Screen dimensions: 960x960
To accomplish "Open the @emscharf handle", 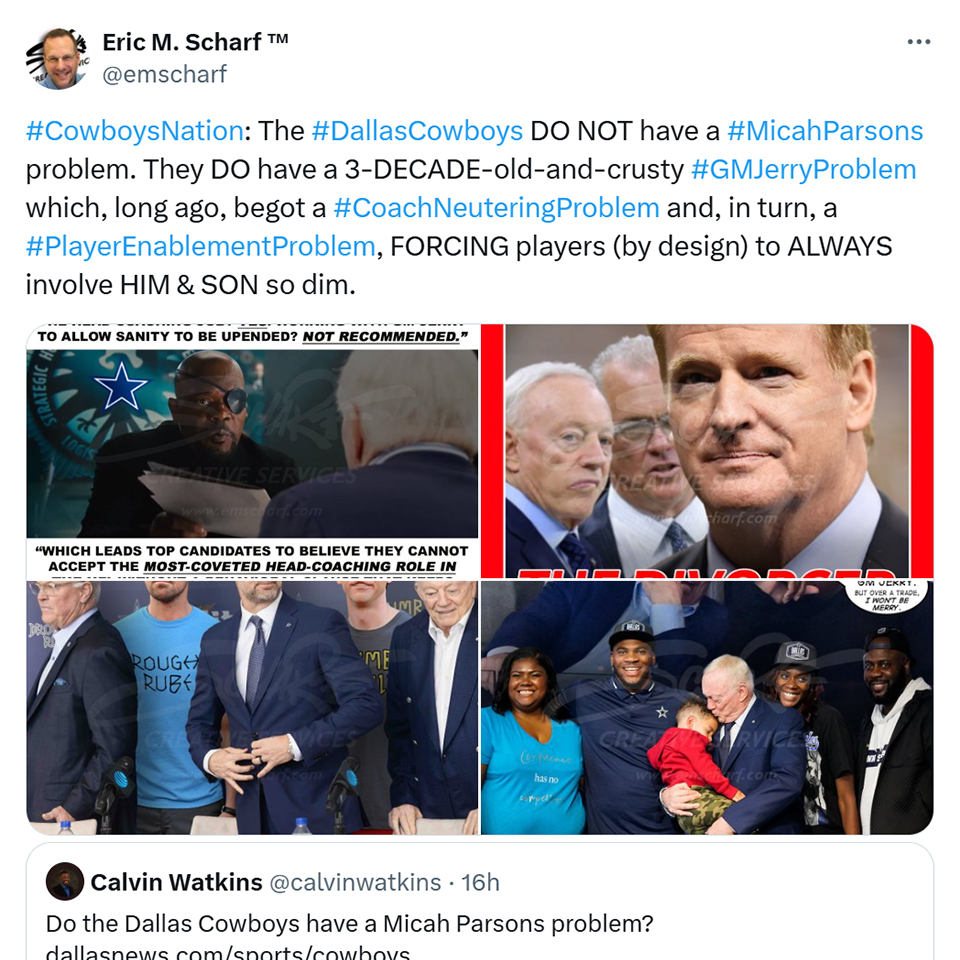I will click(164, 74).
